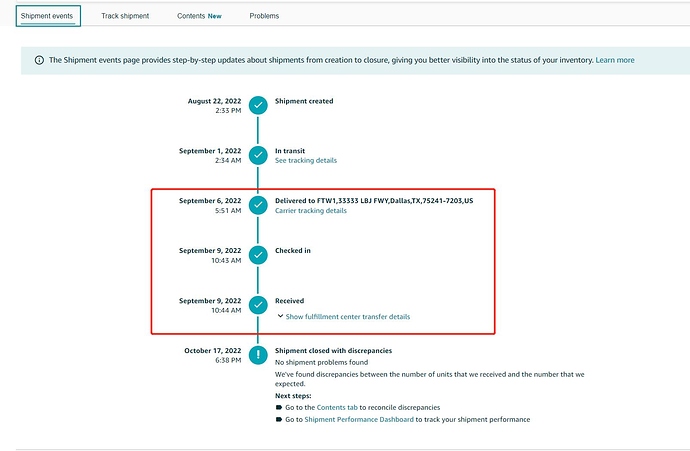
Task: Click the Delivered to FTW1 checkmark icon
Action: (x=258, y=204)
